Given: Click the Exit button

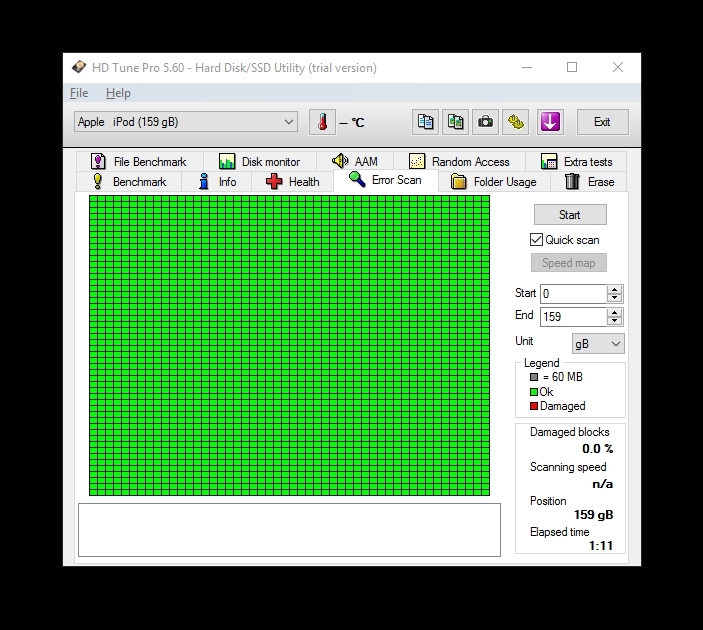Looking at the screenshot, I should click(x=602, y=122).
